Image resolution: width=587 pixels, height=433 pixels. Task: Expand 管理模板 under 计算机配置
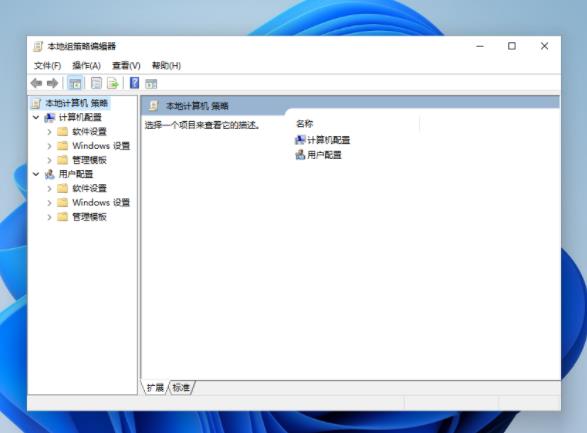[49, 160]
